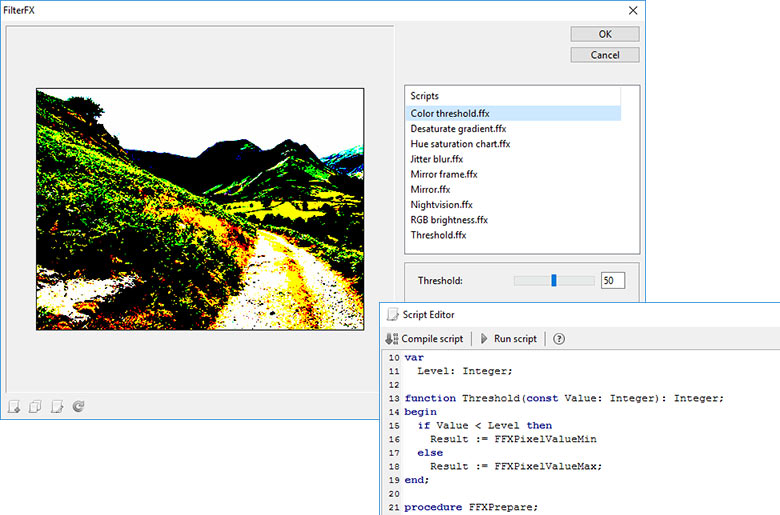The width and height of the screenshot is (780, 515).
Task: Click 'Result := FFXPixelValueMin' code line
Action: [513, 439]
